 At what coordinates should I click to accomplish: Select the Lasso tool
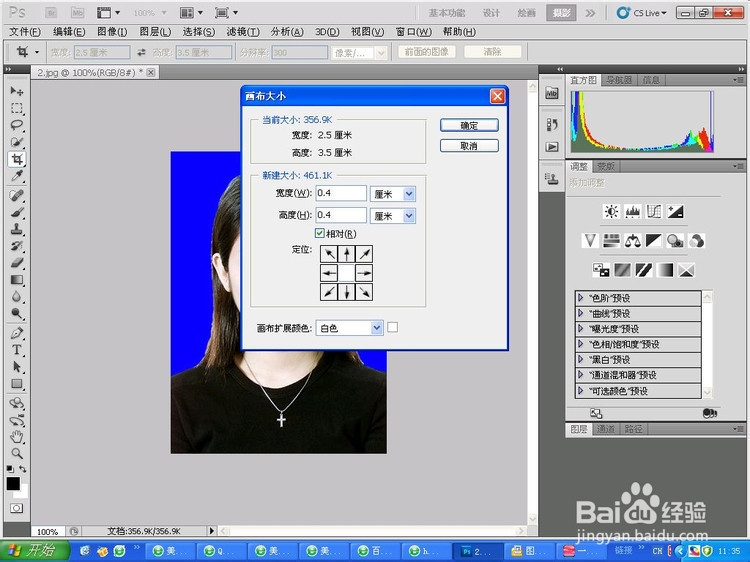[x=17, y=125]
